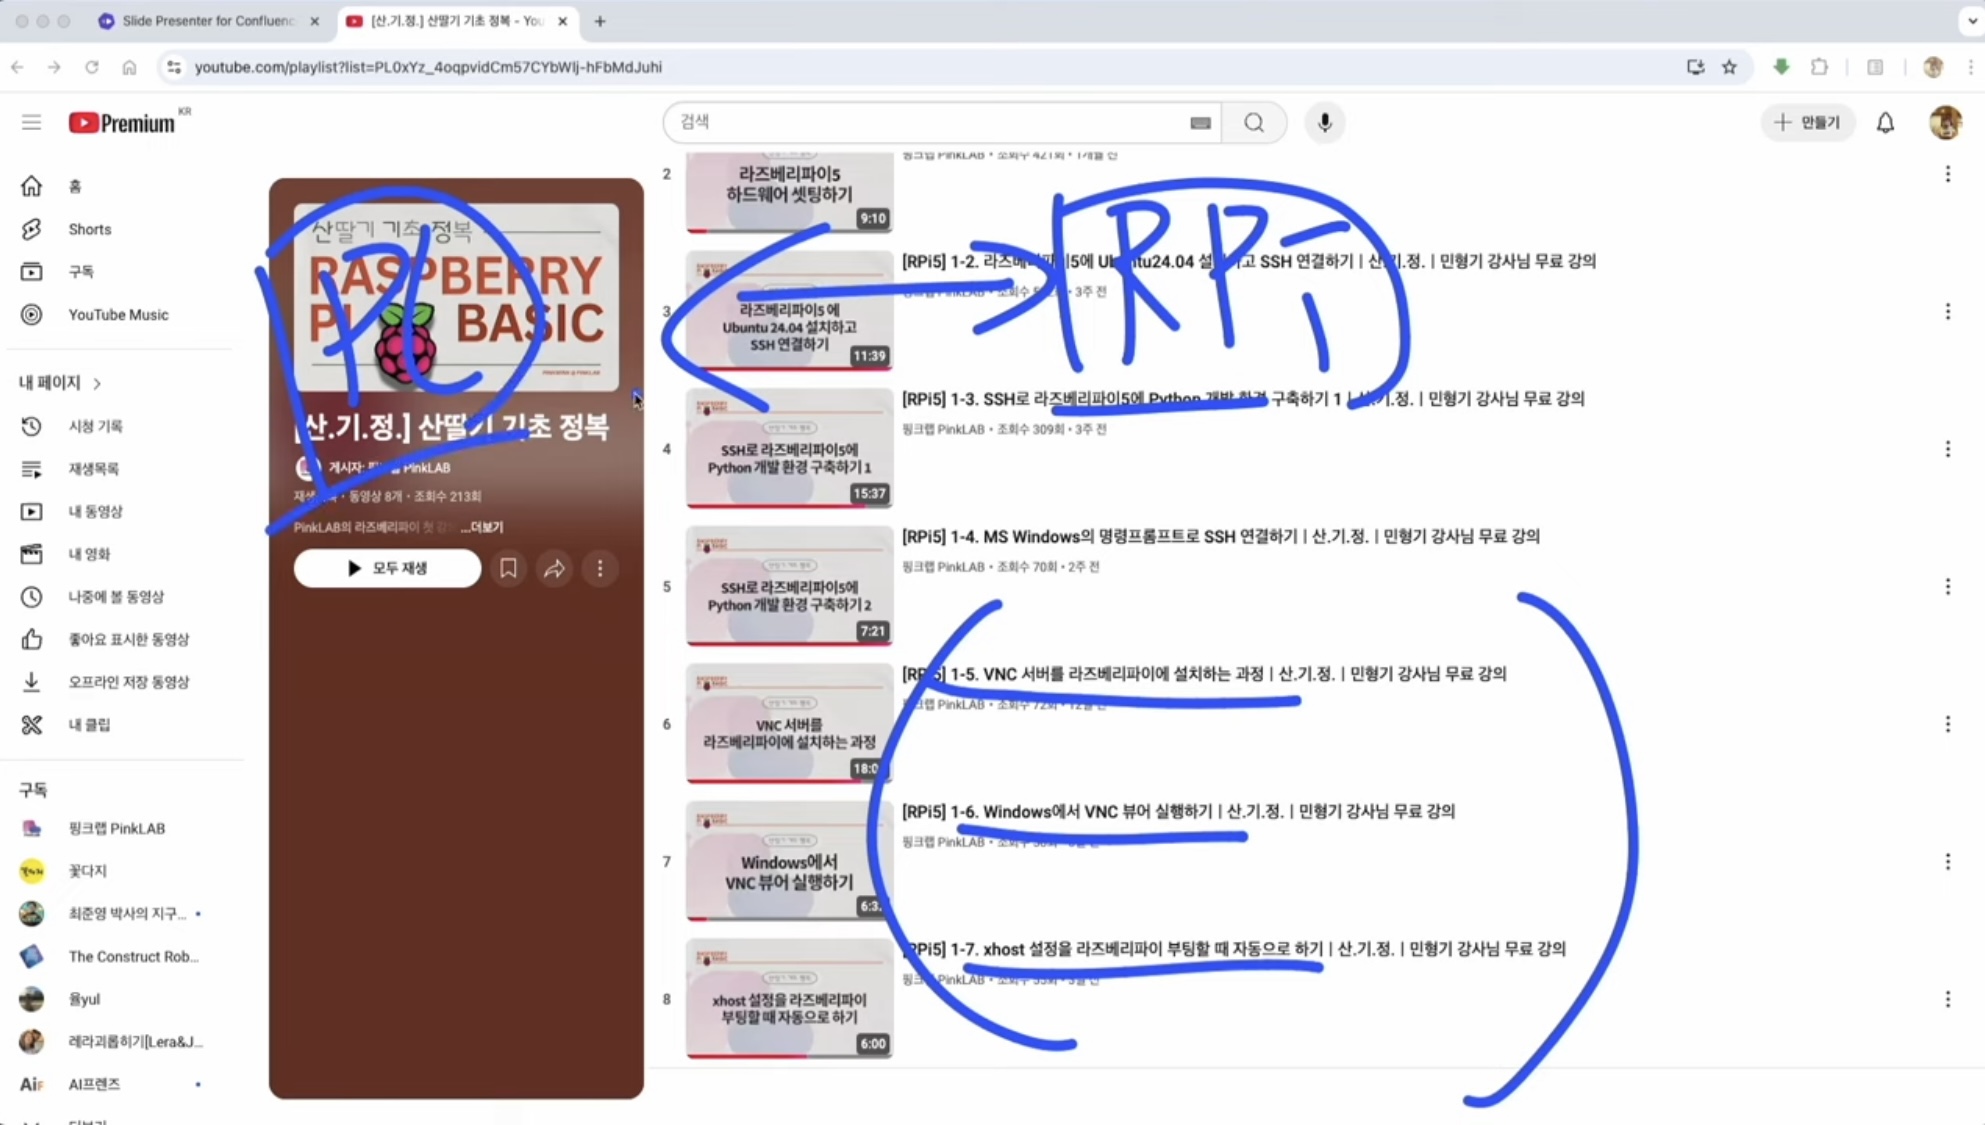
Task: Open the on-screen keyboard in search box
Action: pyautogui.click(x=1200, y=122)
